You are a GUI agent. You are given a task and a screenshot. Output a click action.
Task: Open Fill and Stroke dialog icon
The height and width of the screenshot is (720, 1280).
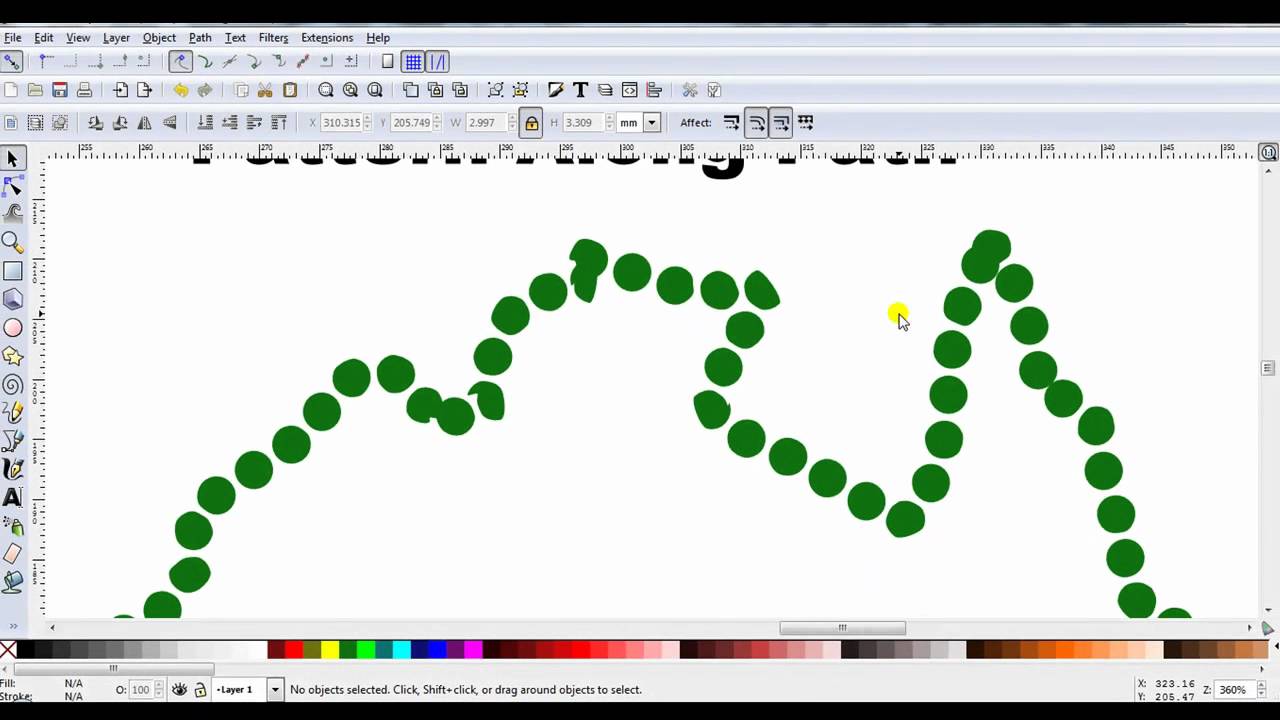[x=555, y=90]
